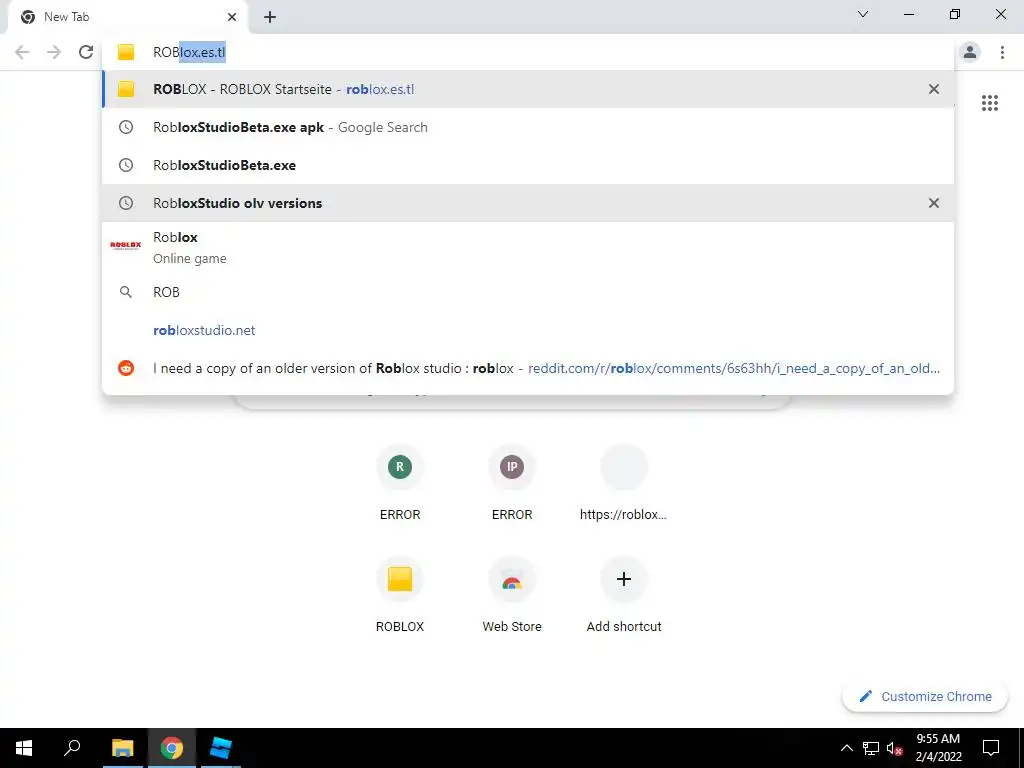Click the Chrome taskbar icon

172,748
